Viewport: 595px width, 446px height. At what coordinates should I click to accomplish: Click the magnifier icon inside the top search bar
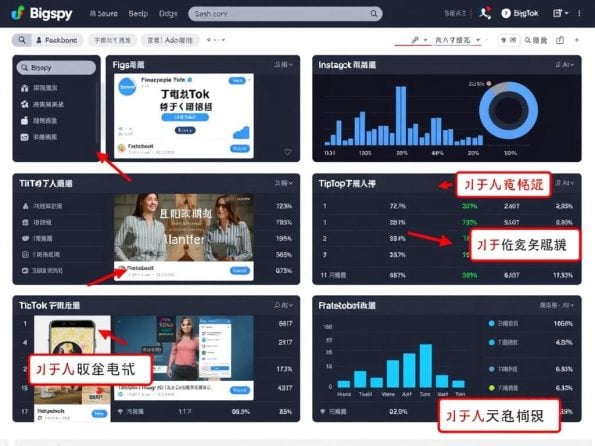(x=374, y=14)
